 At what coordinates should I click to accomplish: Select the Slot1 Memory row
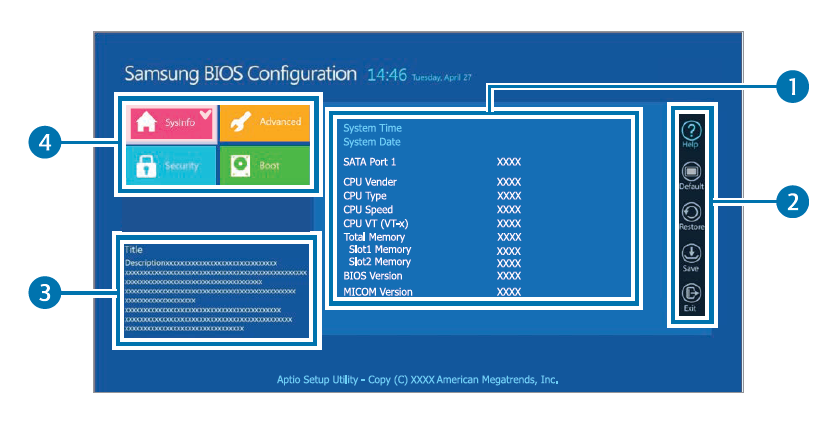tap(434, 249)
